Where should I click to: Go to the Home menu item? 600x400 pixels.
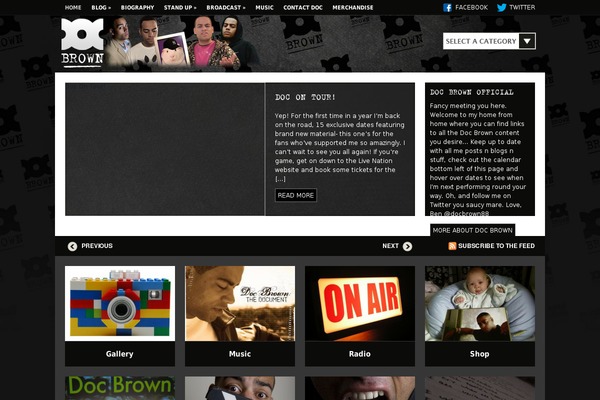73,7
